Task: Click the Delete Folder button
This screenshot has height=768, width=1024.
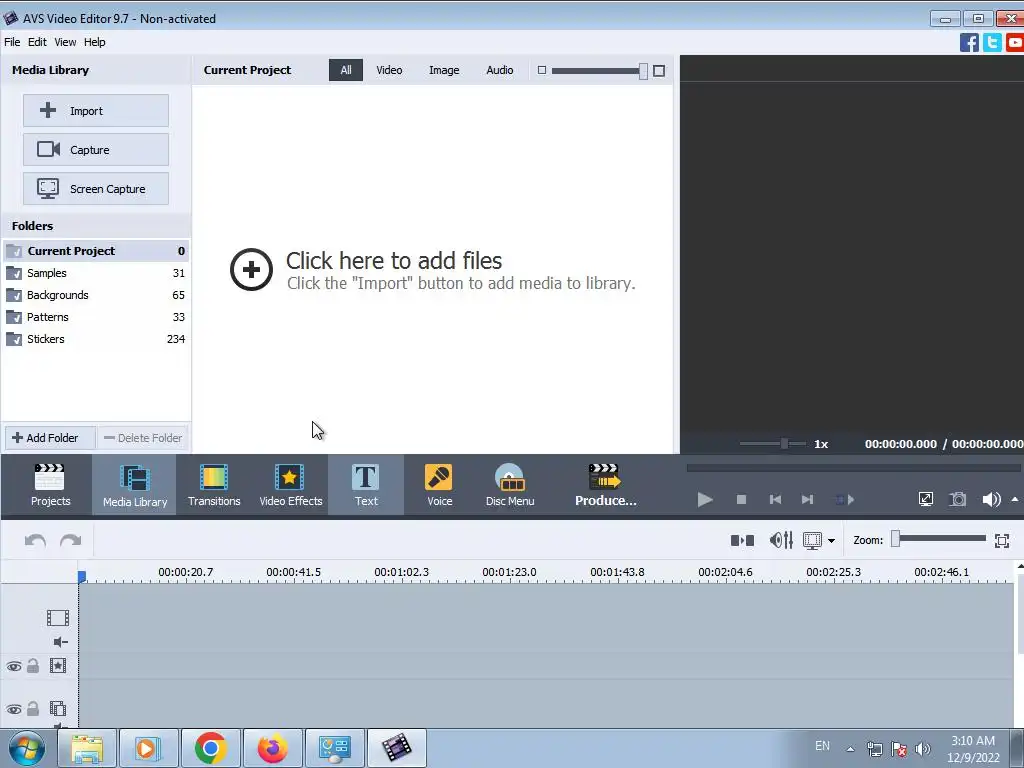Action: point(143,438)
